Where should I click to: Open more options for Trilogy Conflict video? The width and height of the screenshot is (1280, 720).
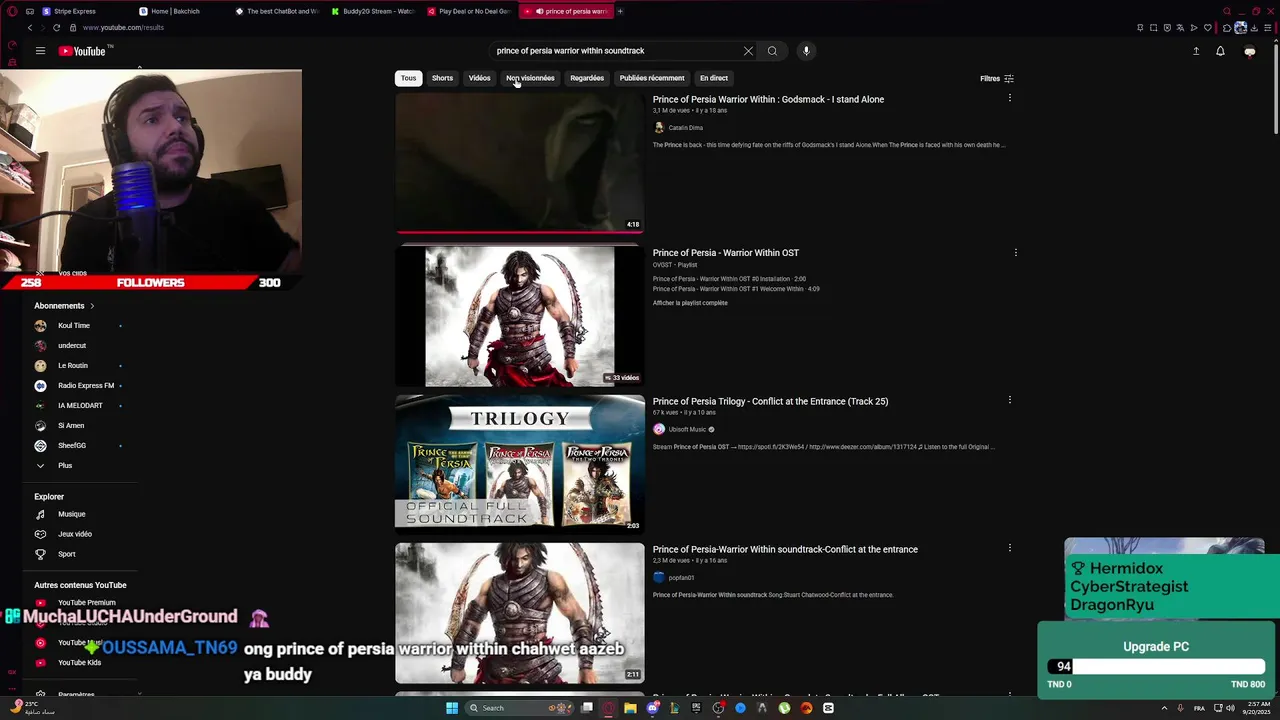[1009, 400]
